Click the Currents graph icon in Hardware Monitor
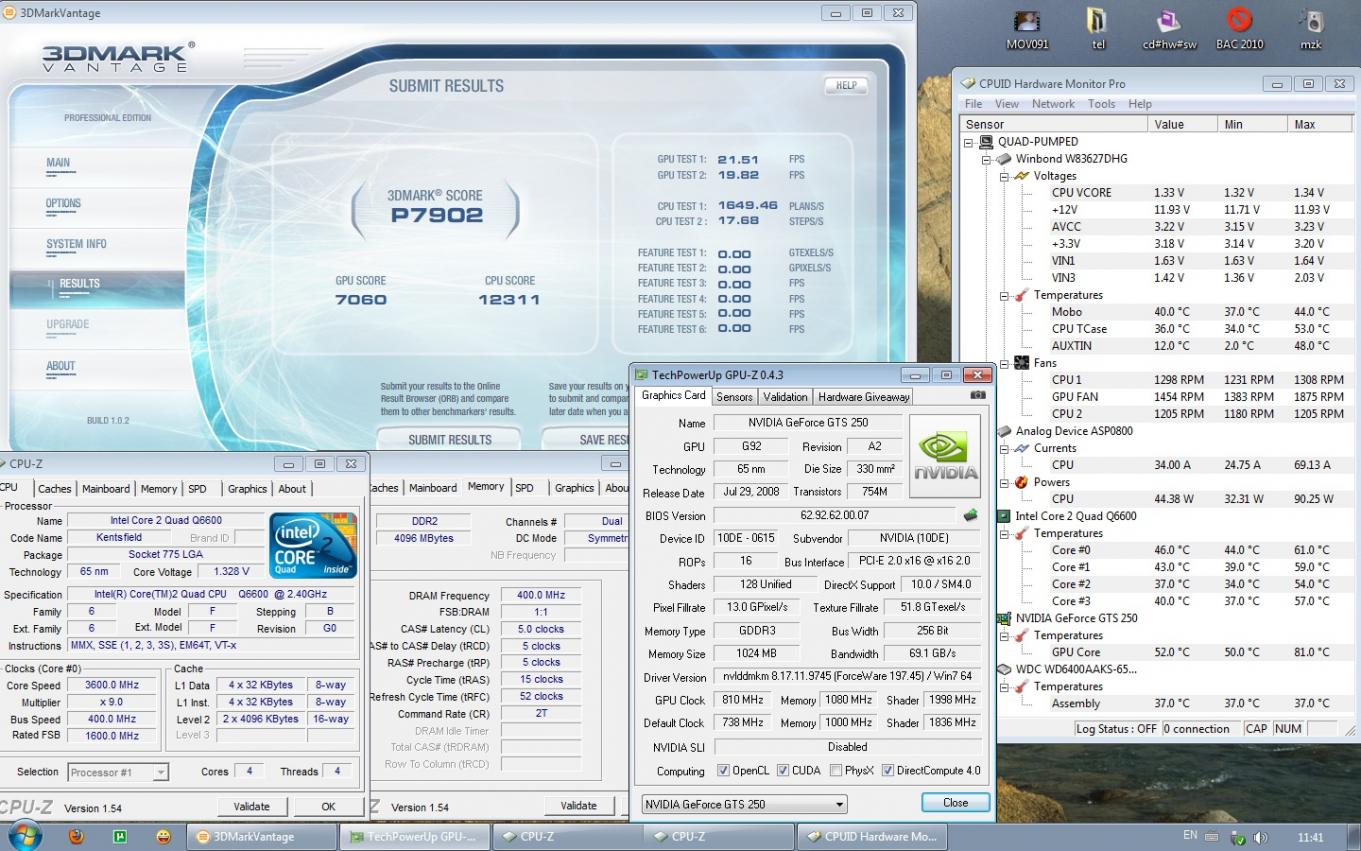 click(x=1022, y=448)
